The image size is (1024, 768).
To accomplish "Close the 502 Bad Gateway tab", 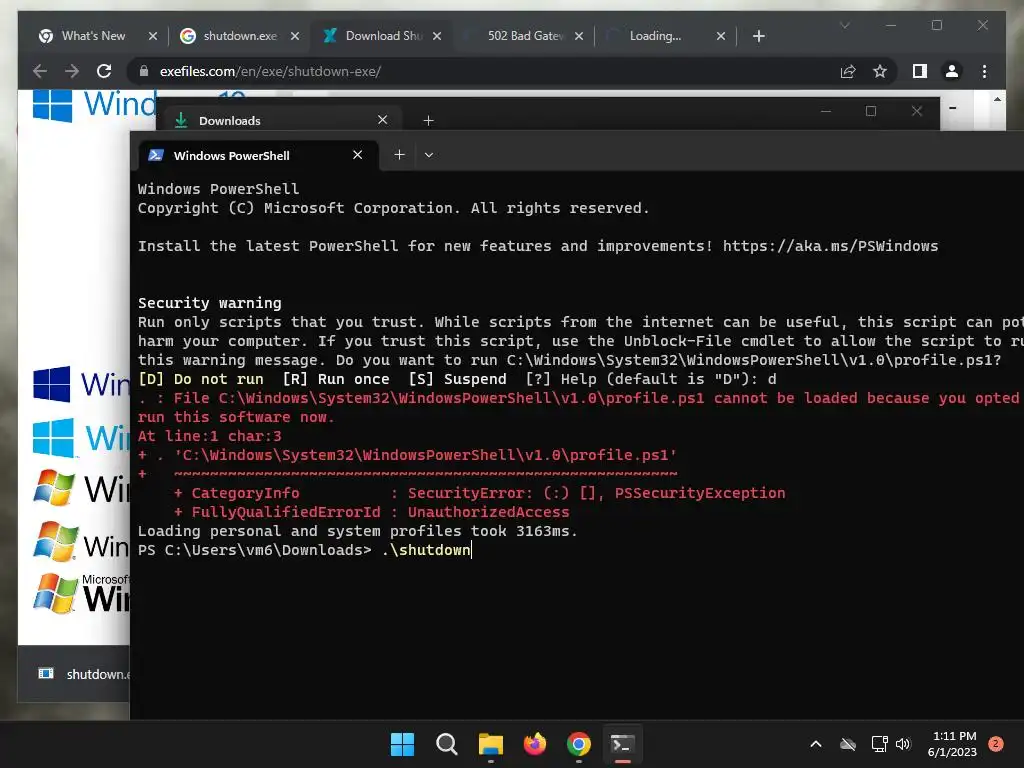I will coord(579,36).
